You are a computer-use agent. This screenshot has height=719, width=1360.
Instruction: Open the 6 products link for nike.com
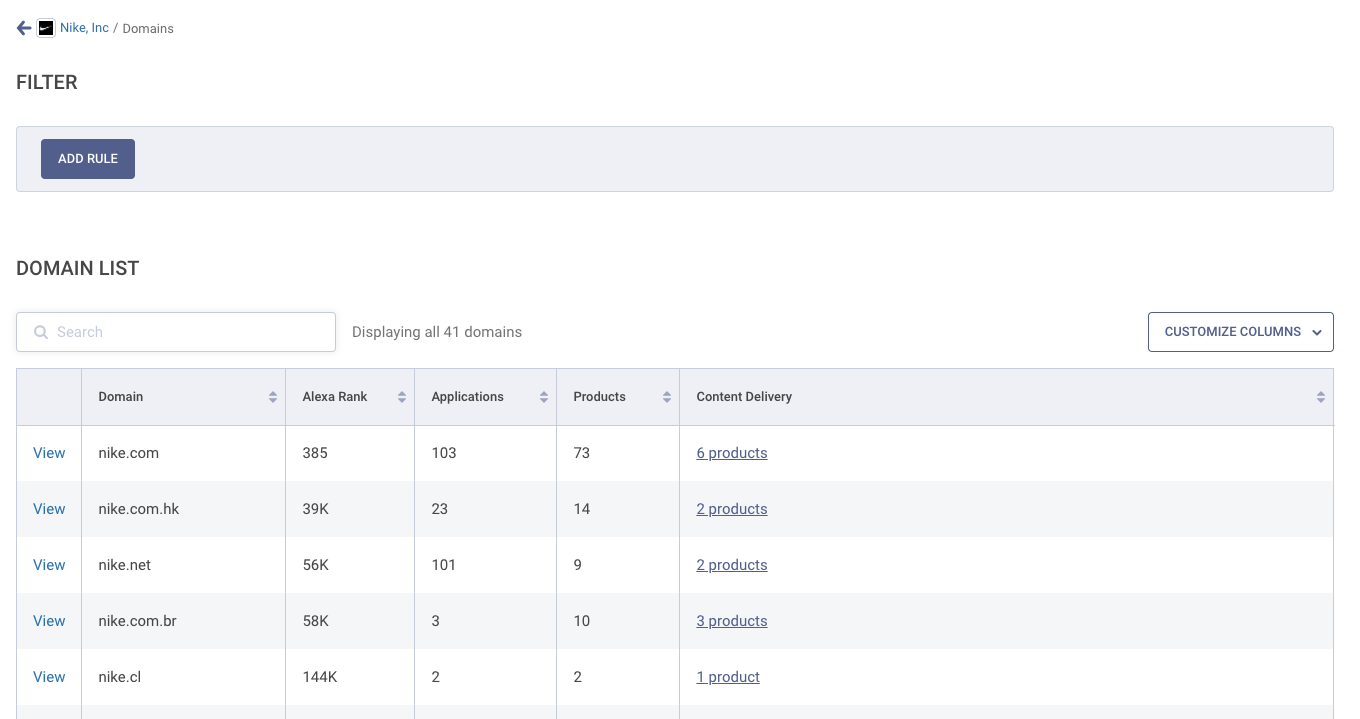point(731,453)
